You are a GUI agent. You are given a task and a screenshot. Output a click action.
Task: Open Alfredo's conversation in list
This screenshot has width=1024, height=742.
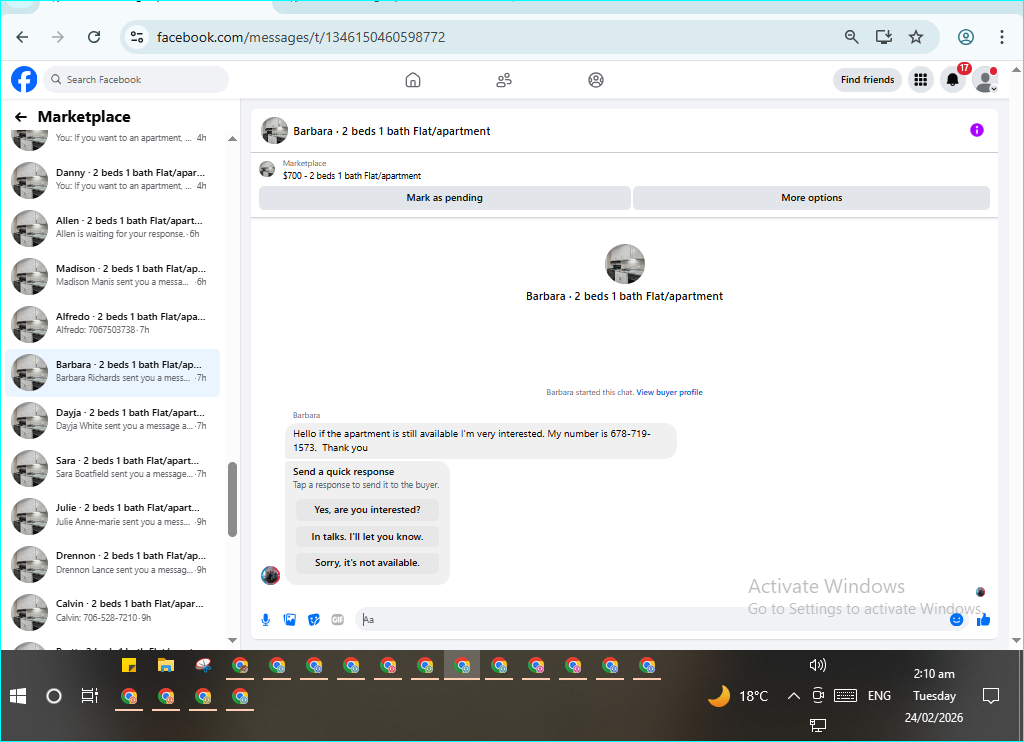pos(112,324)
